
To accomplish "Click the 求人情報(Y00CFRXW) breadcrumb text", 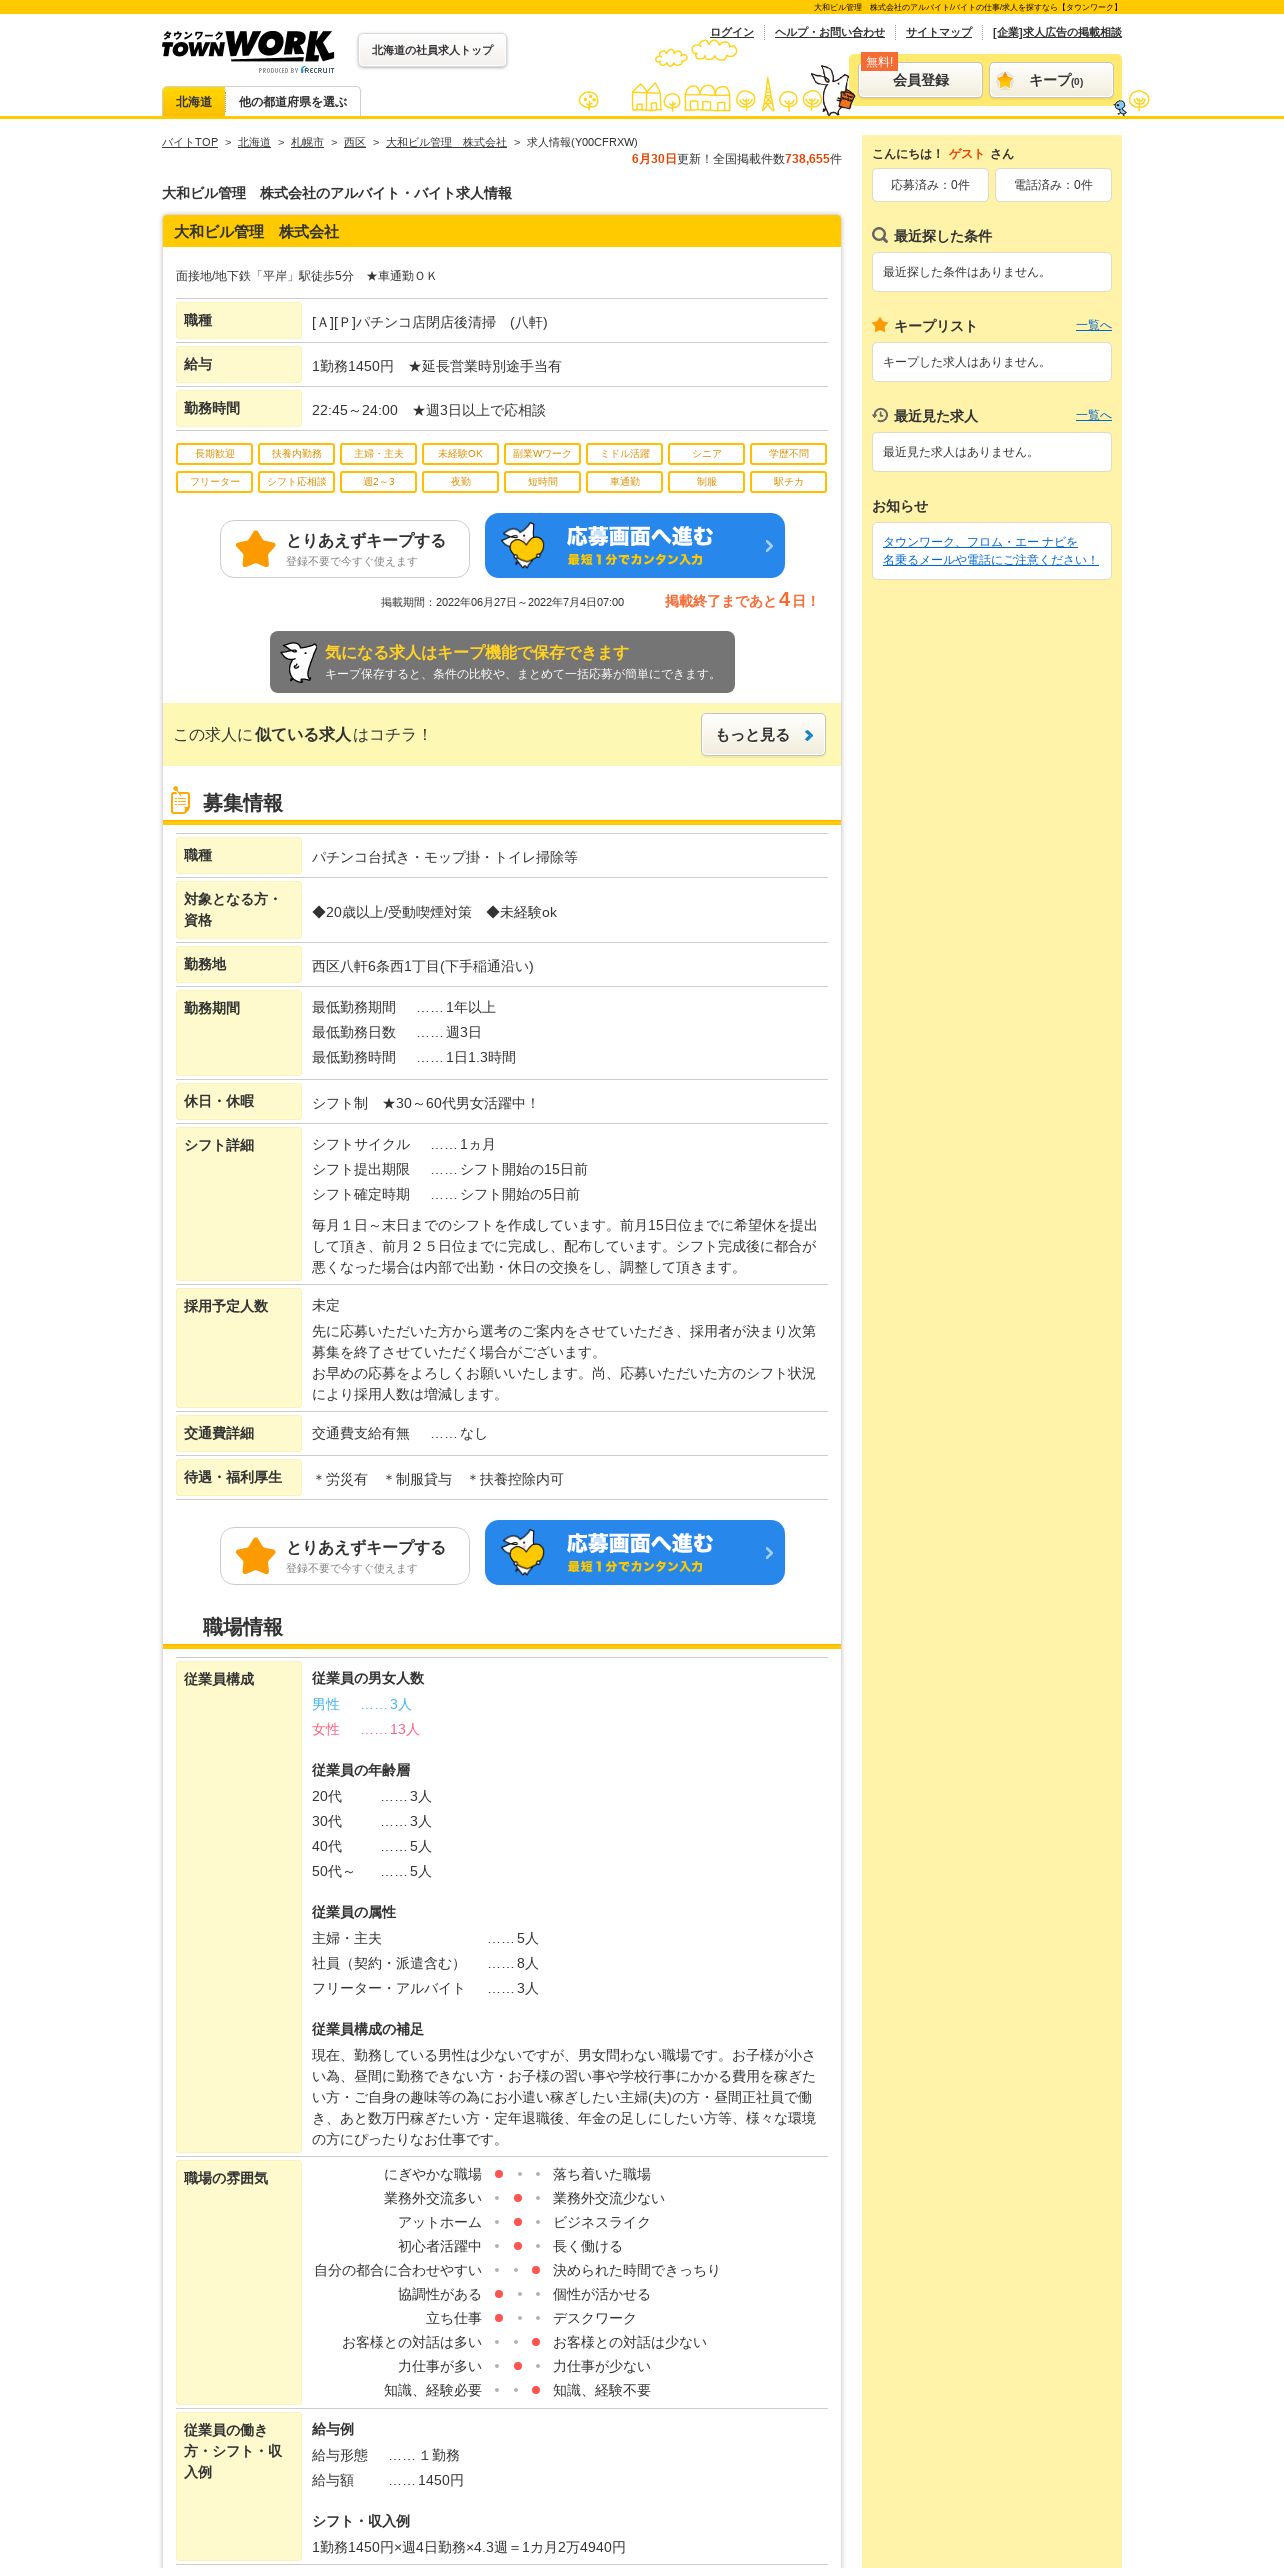I will pos(582,142).
